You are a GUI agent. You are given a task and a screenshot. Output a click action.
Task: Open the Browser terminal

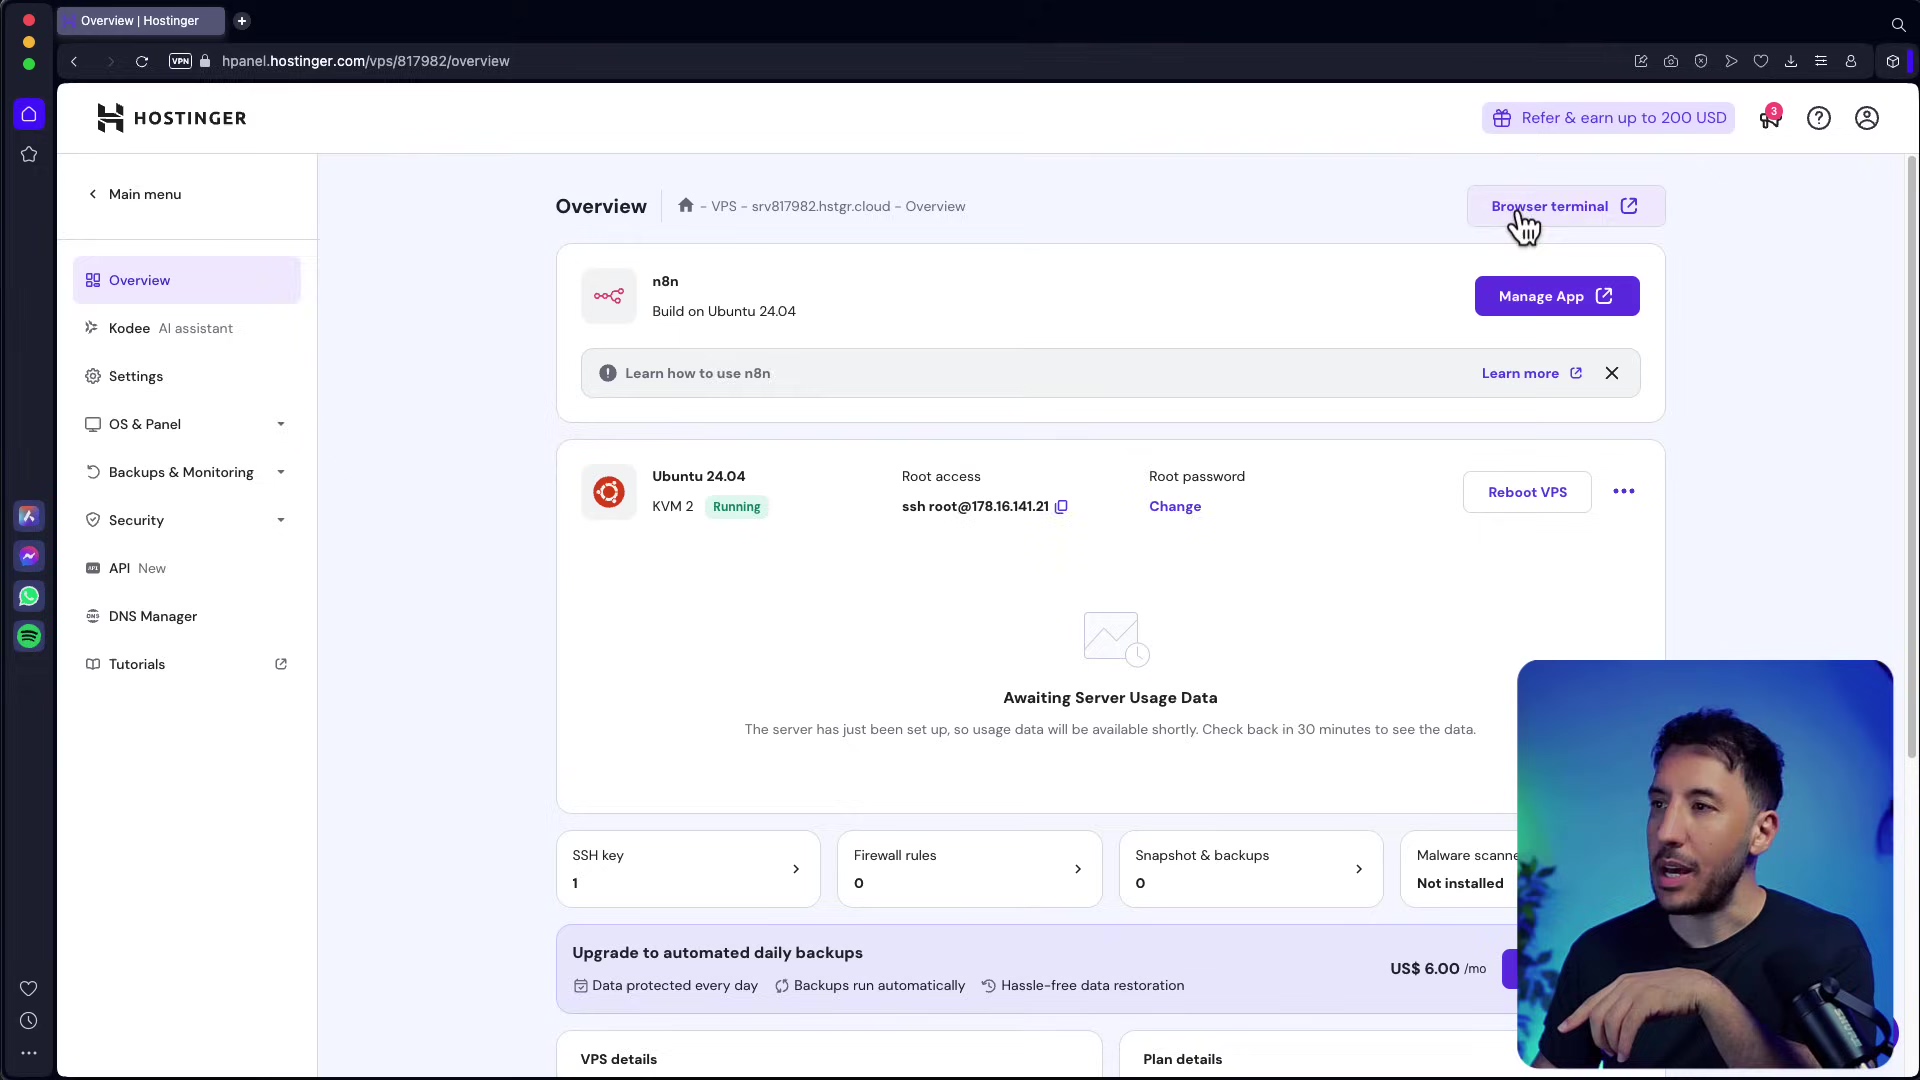(1565, 206)
